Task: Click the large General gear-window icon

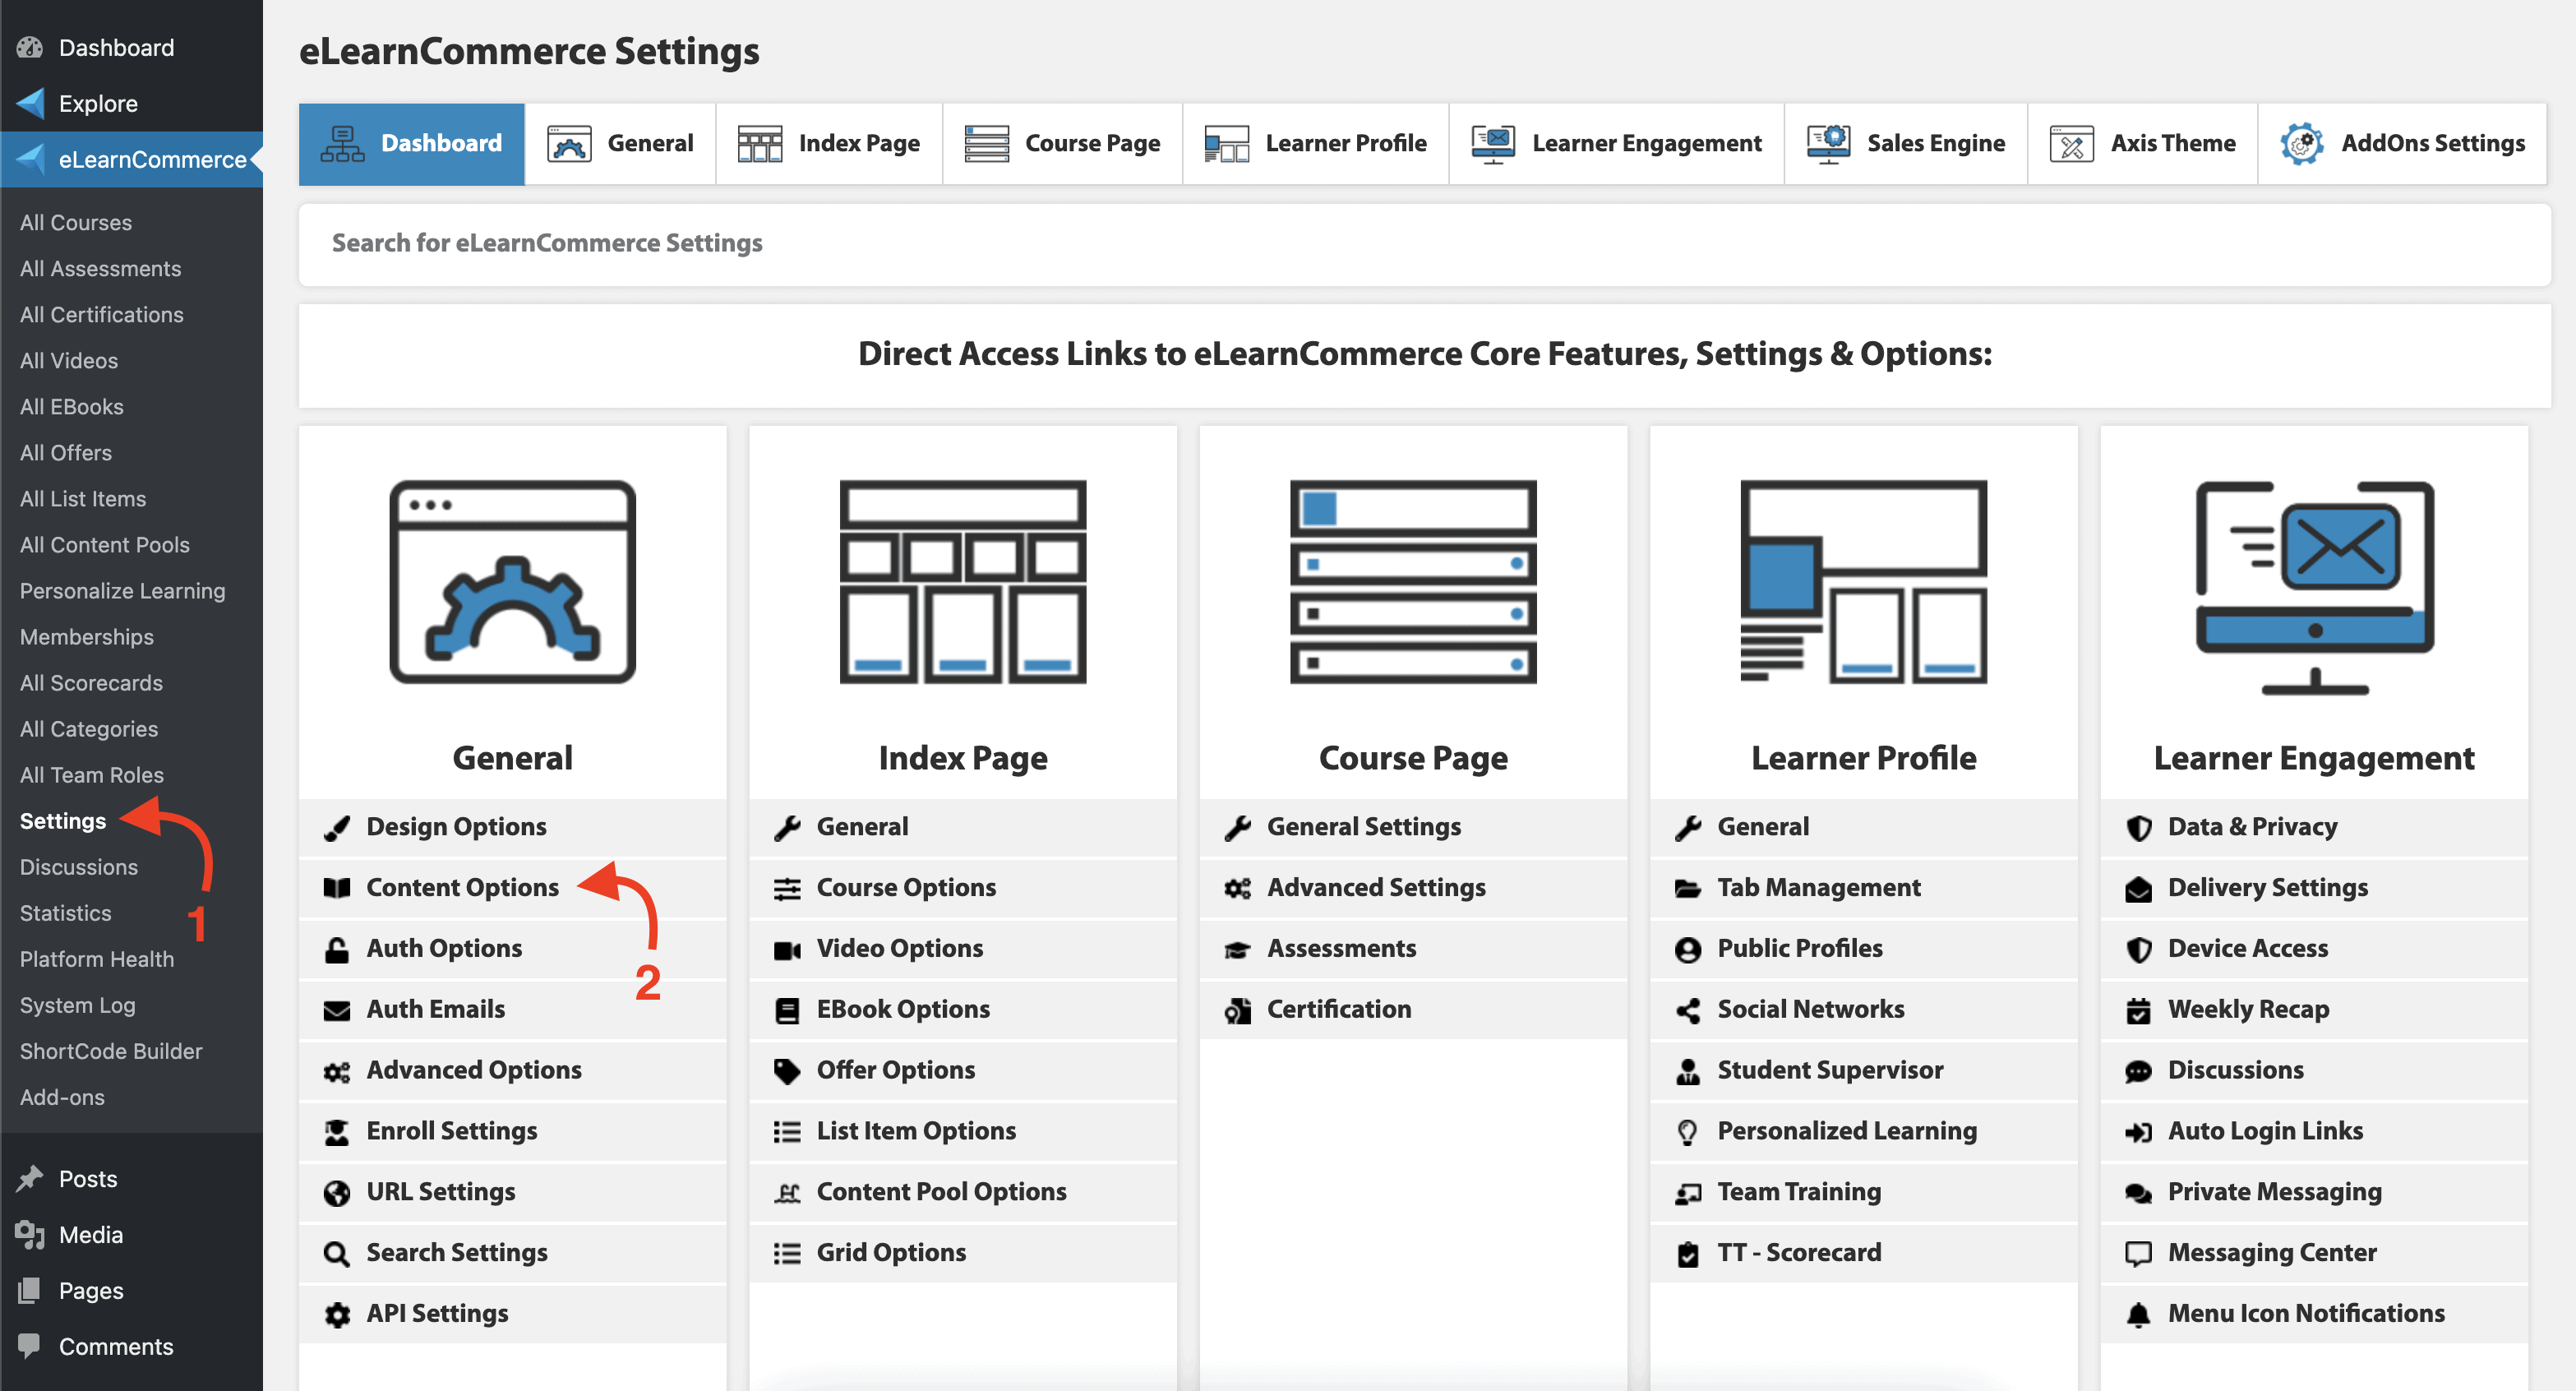Action: pos(512,582)
